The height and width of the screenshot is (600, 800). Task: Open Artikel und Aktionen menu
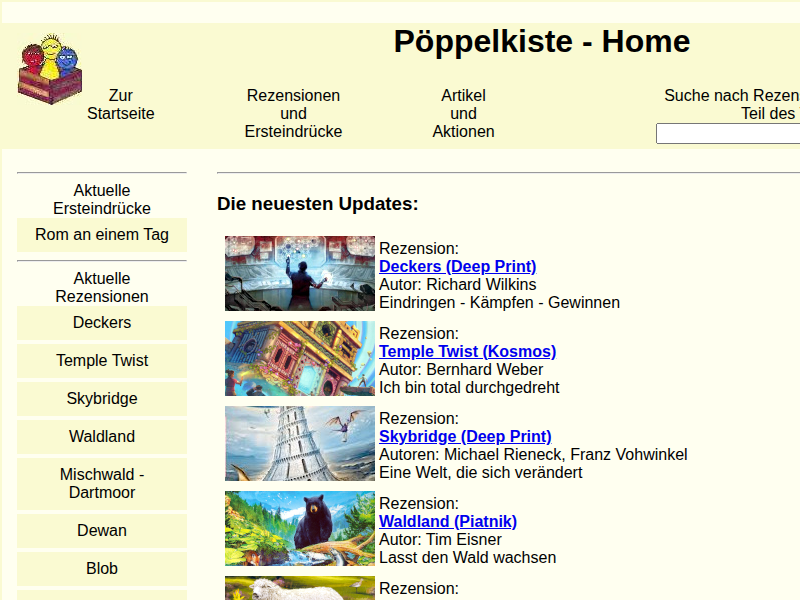(463, 113)
